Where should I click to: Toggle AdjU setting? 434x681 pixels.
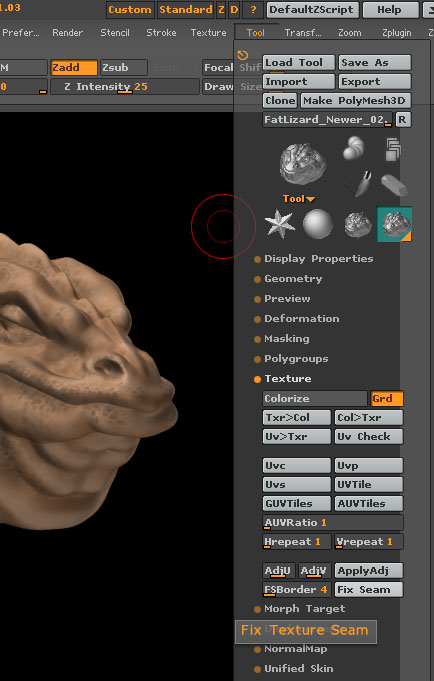click(x=278, y=570)
